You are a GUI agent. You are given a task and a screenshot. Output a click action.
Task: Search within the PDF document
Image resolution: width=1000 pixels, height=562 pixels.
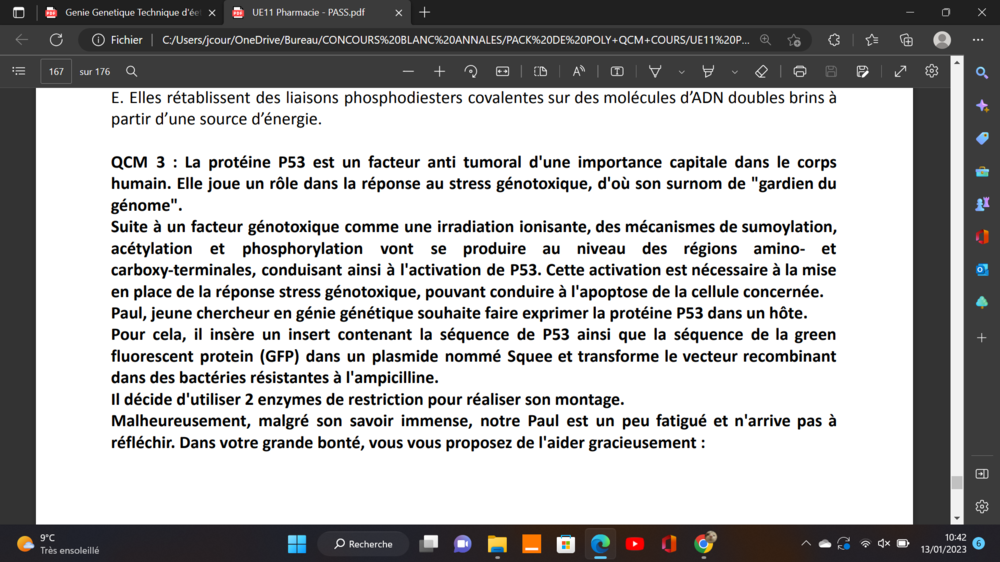tap(131, 71)
